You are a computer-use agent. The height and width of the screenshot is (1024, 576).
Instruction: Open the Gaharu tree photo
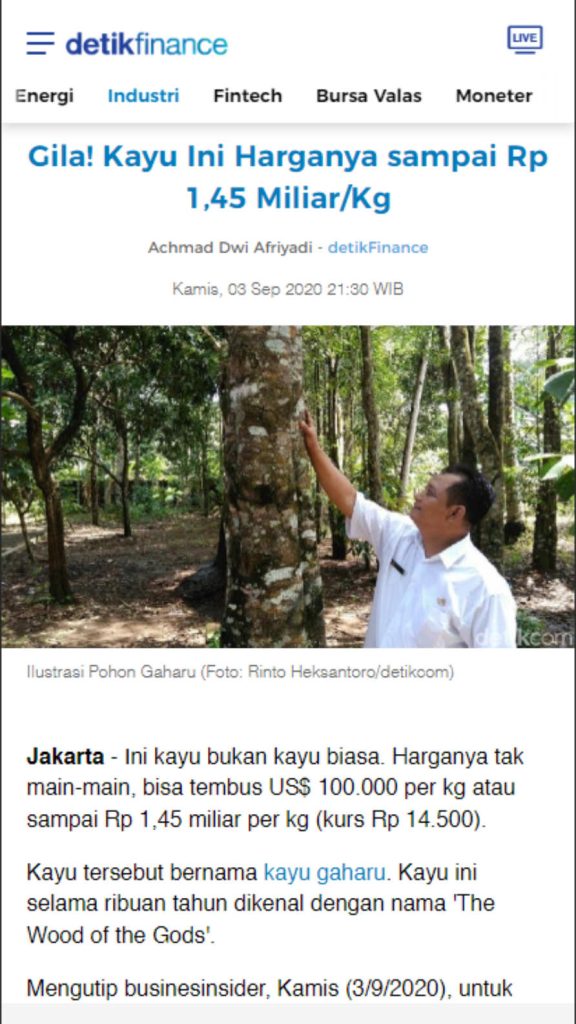tap(288, 487)
